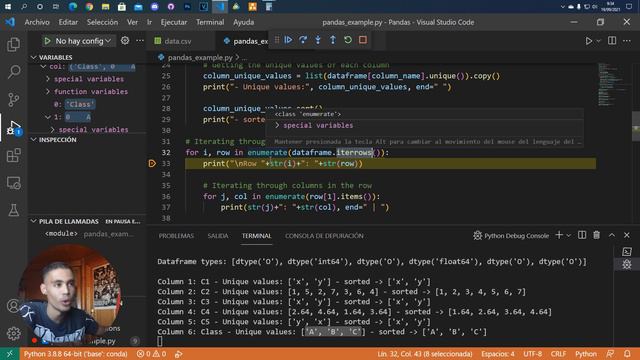Open the Accounts menu in activity bar
The image size is (640, 360).
[13, 306]
